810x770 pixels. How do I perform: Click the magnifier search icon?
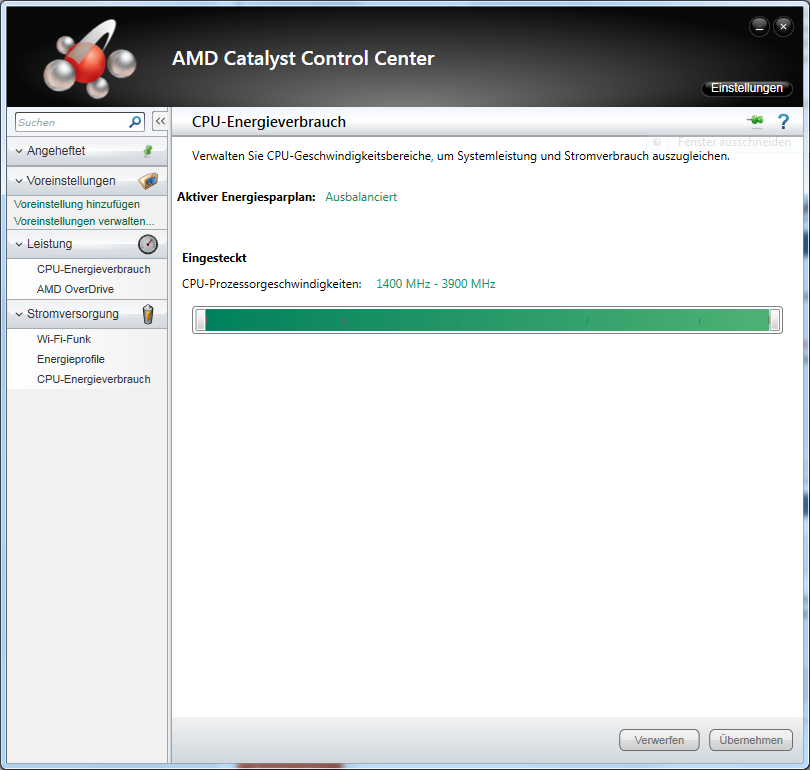[135, 122]
